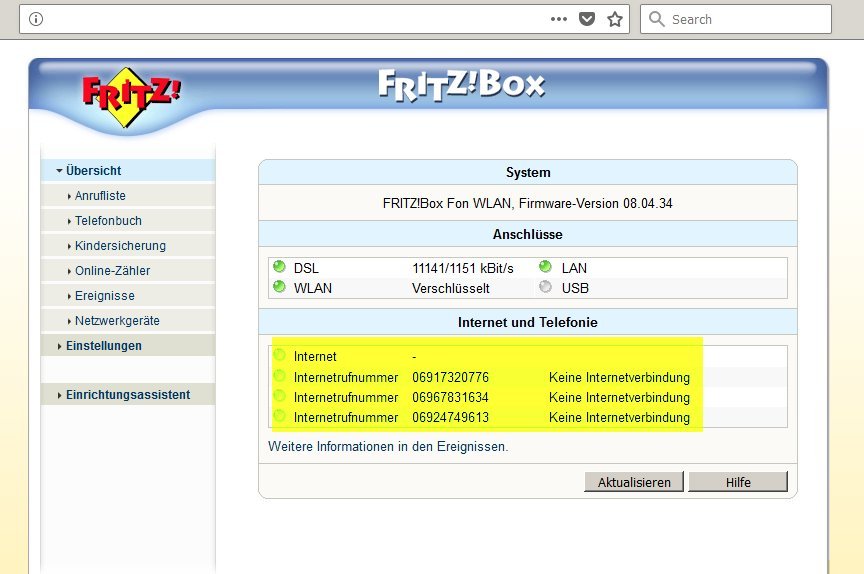Click Keine Internetverbindung next to 06967831634
The image size is (864, 574).
pyautogui.click(x=619, y=397)
